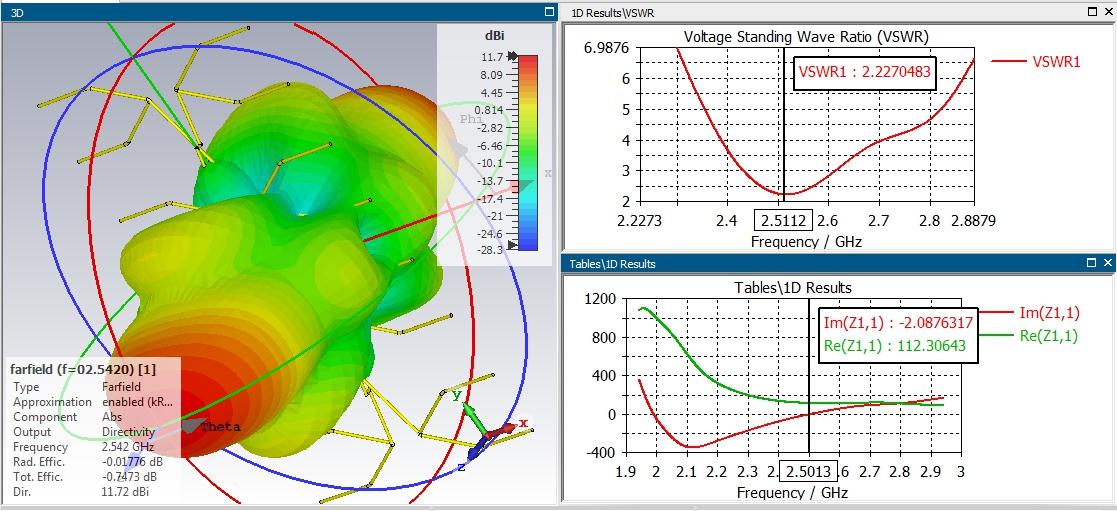Click the xyz coordinate axes triad
The height and width of the screenshot is (511, 1117).
pyautogui.click(x=490, y=429)
